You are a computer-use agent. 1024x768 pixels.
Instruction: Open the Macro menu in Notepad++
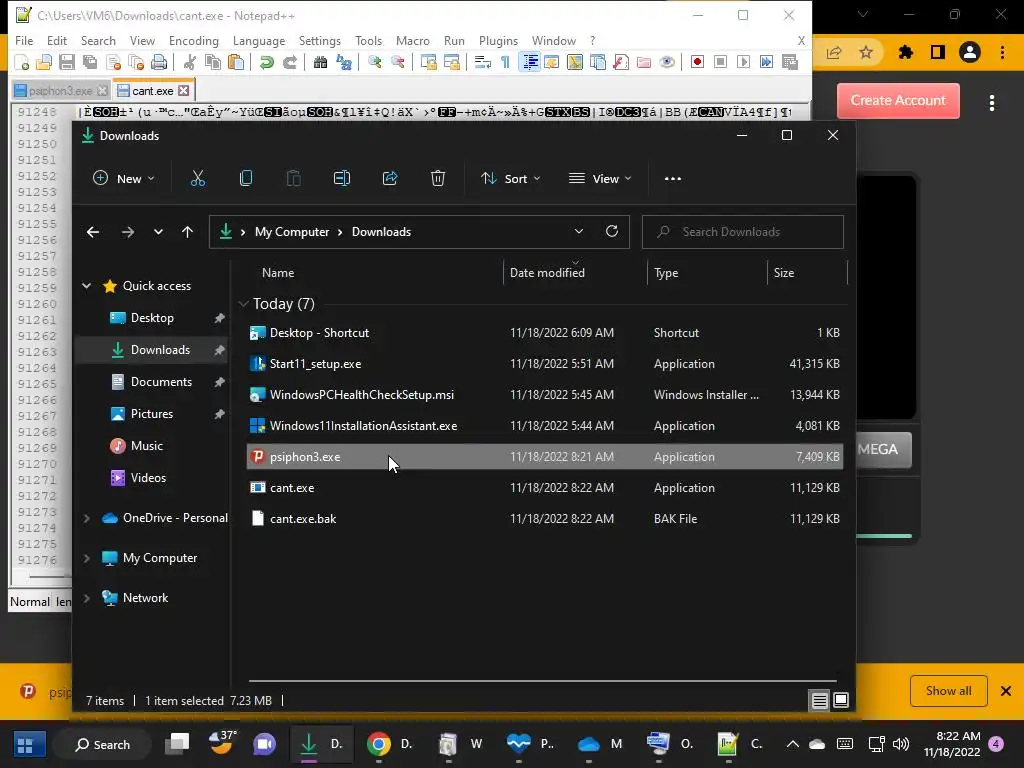point(413,40)
